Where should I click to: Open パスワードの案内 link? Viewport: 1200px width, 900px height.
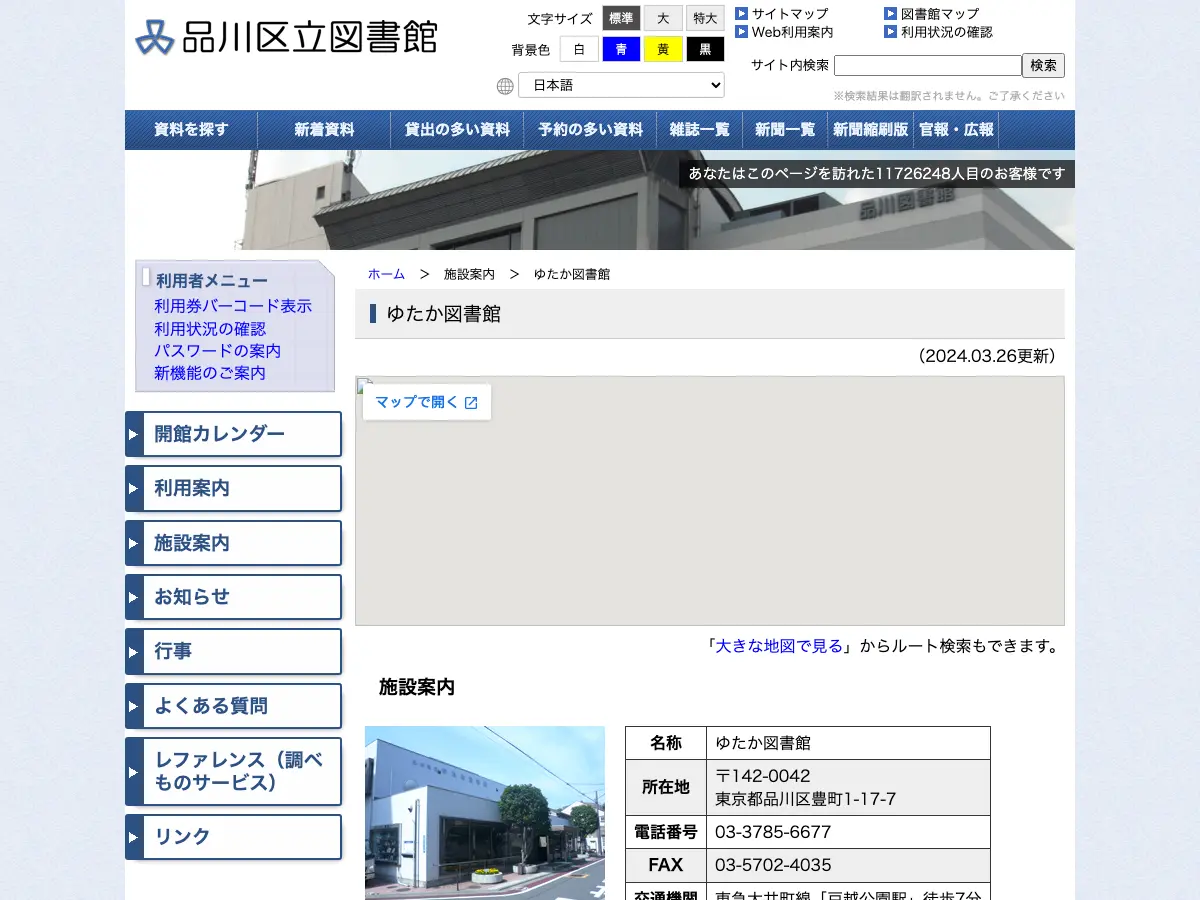[x=217, y=351]
